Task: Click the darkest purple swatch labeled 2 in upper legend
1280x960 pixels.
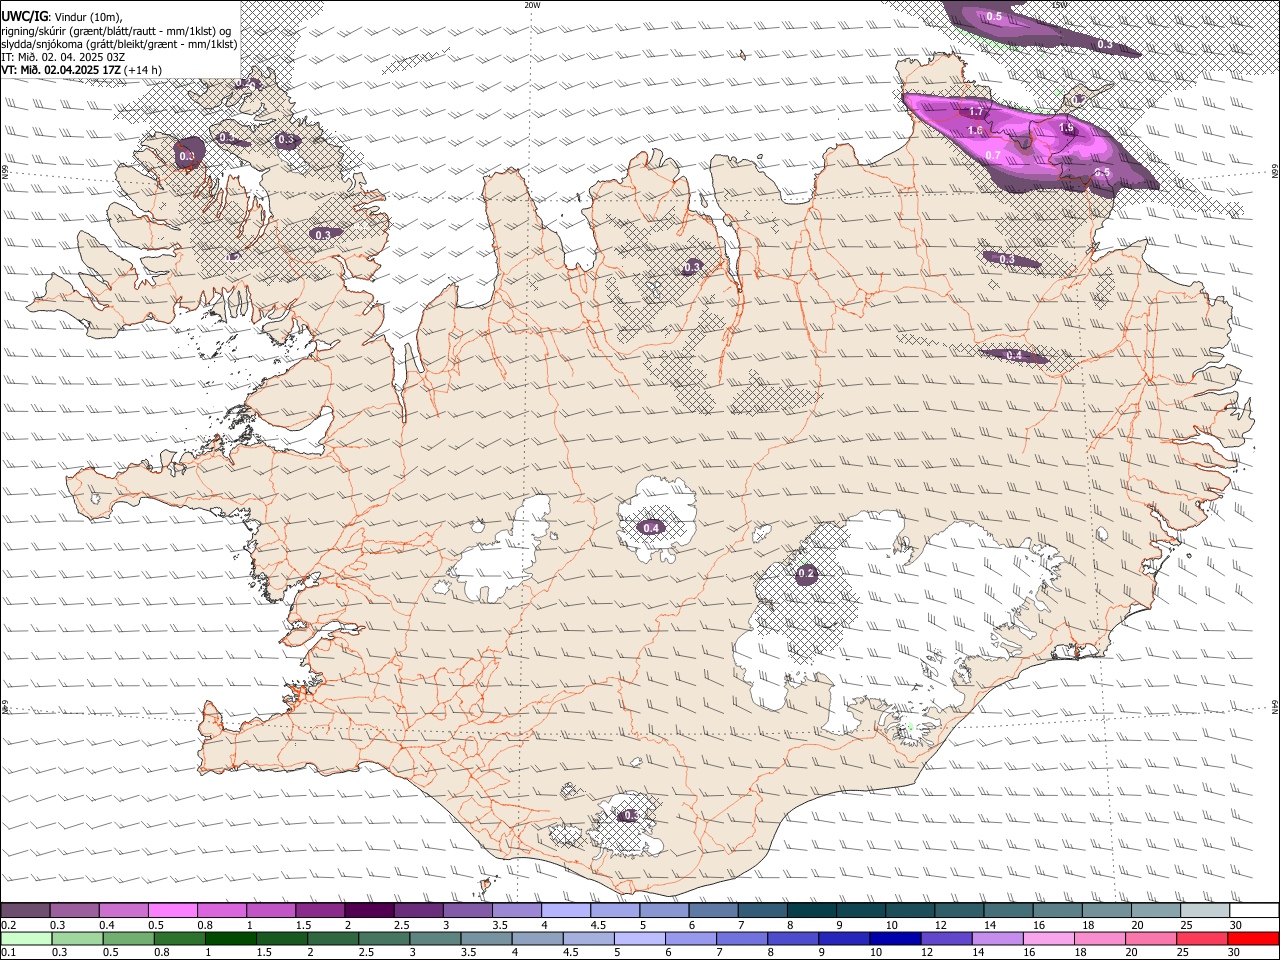Action: tap(370, 911)
